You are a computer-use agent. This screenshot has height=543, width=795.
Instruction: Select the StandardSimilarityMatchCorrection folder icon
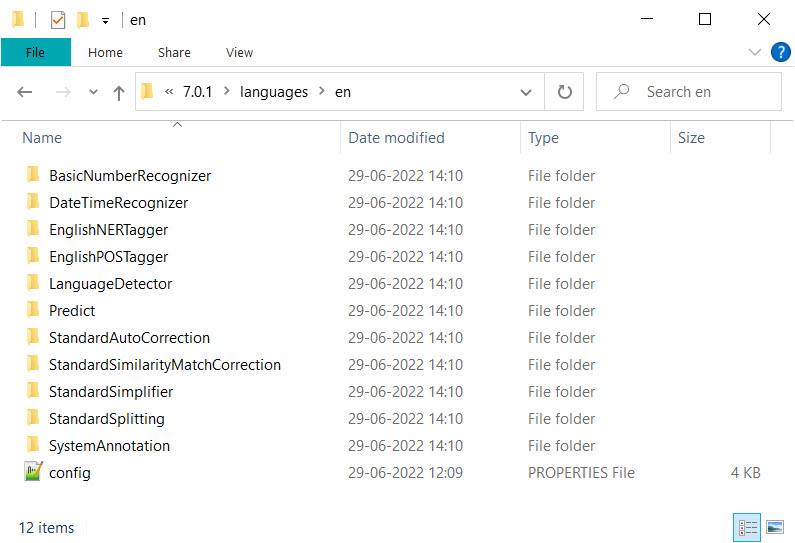tap(33, 364)
